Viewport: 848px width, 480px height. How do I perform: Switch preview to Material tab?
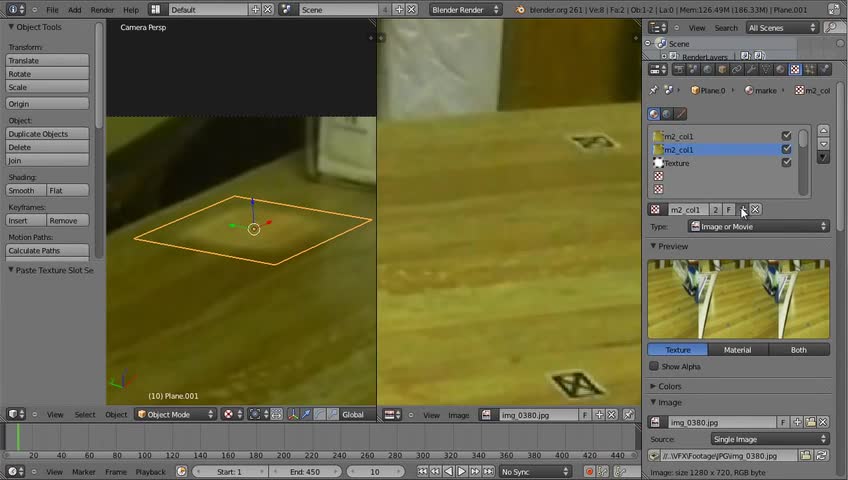coord(738,350)
